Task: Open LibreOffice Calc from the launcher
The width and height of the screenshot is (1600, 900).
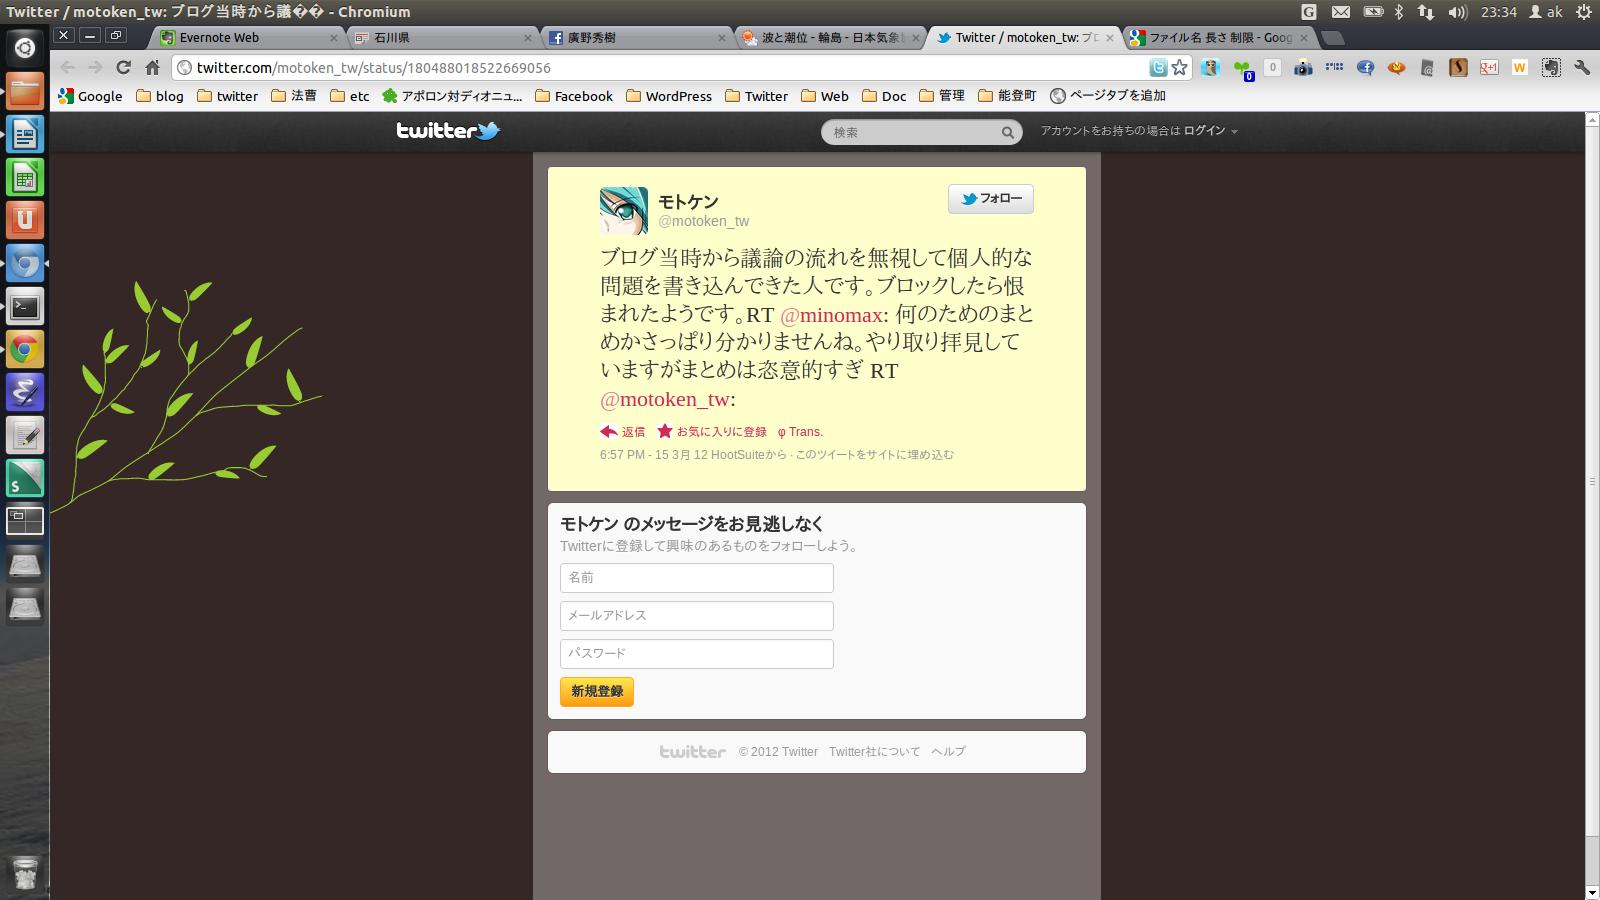Action: point(25,177)
